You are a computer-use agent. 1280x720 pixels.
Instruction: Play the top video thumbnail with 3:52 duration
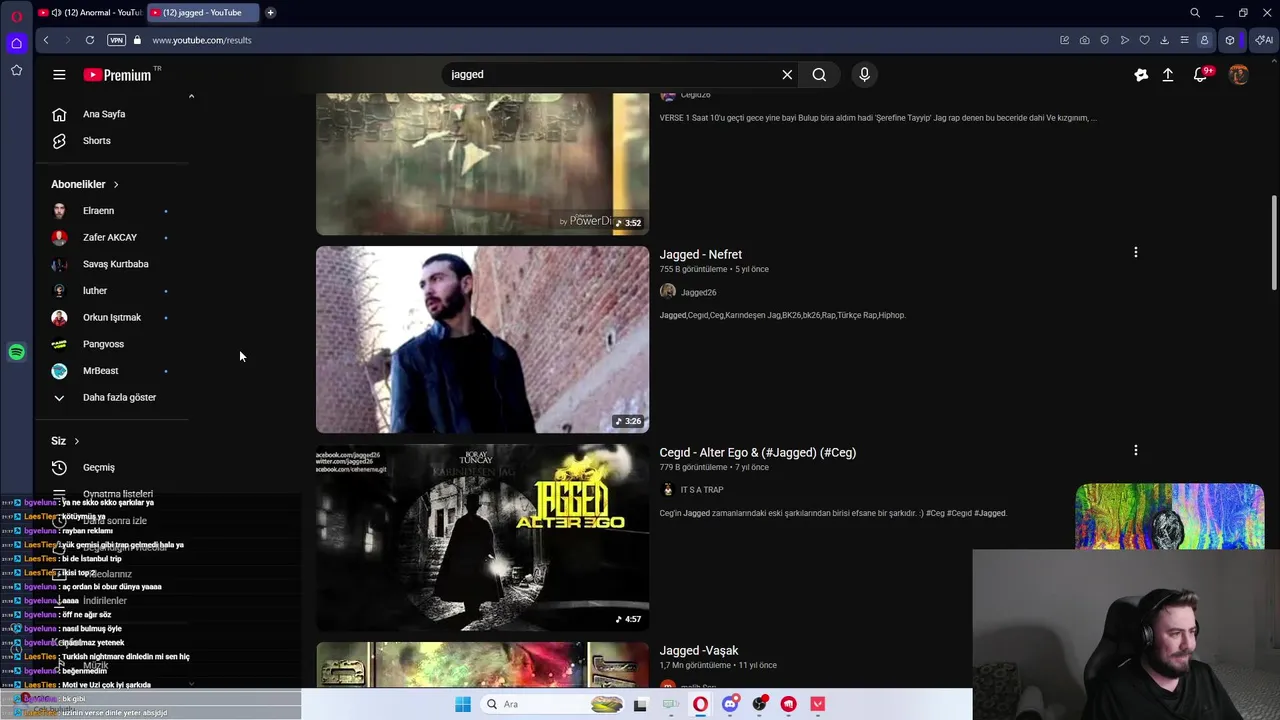tap(482, 164)
